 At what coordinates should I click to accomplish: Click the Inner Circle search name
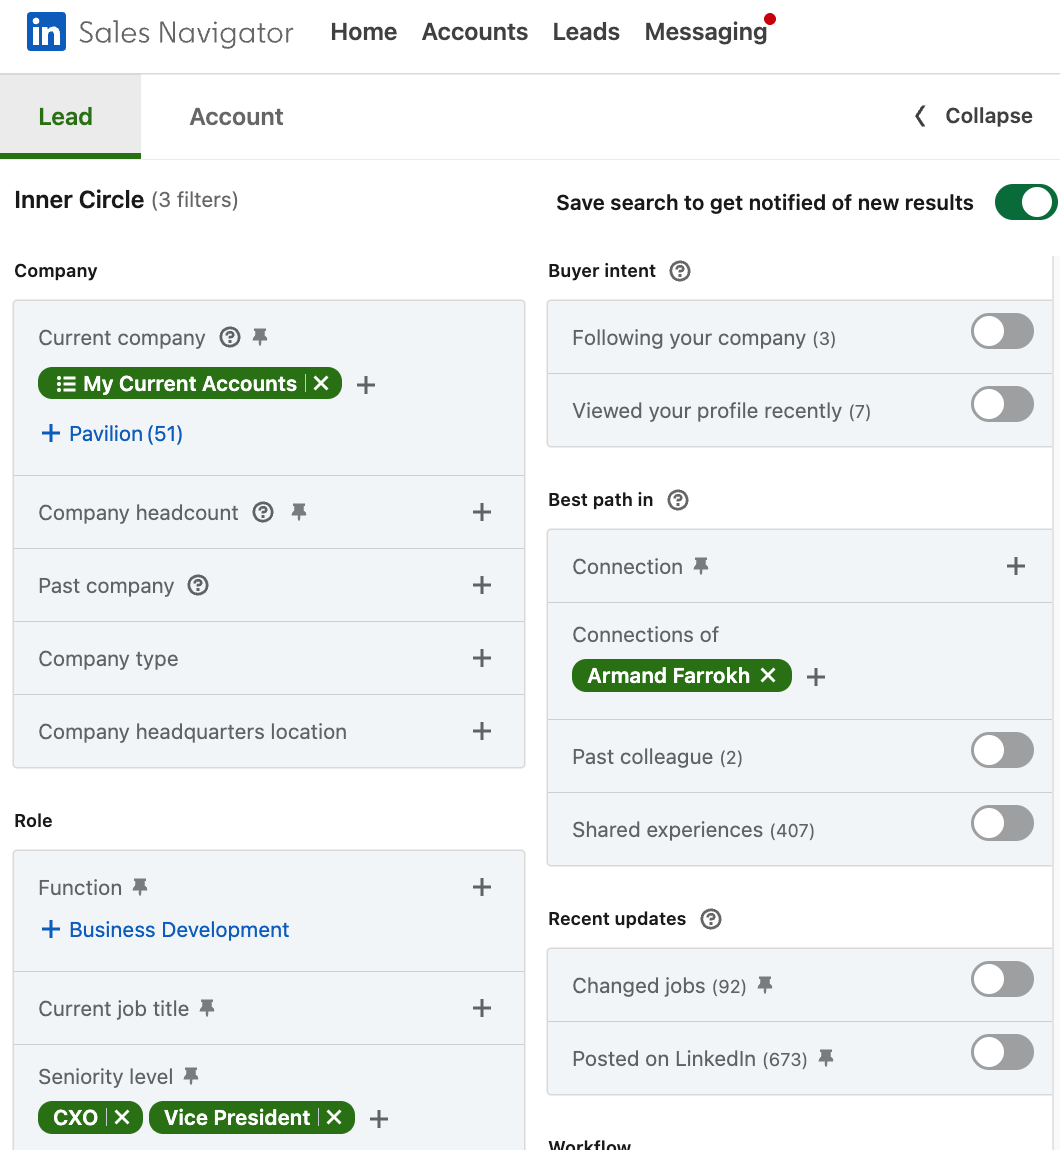point(79,199)
